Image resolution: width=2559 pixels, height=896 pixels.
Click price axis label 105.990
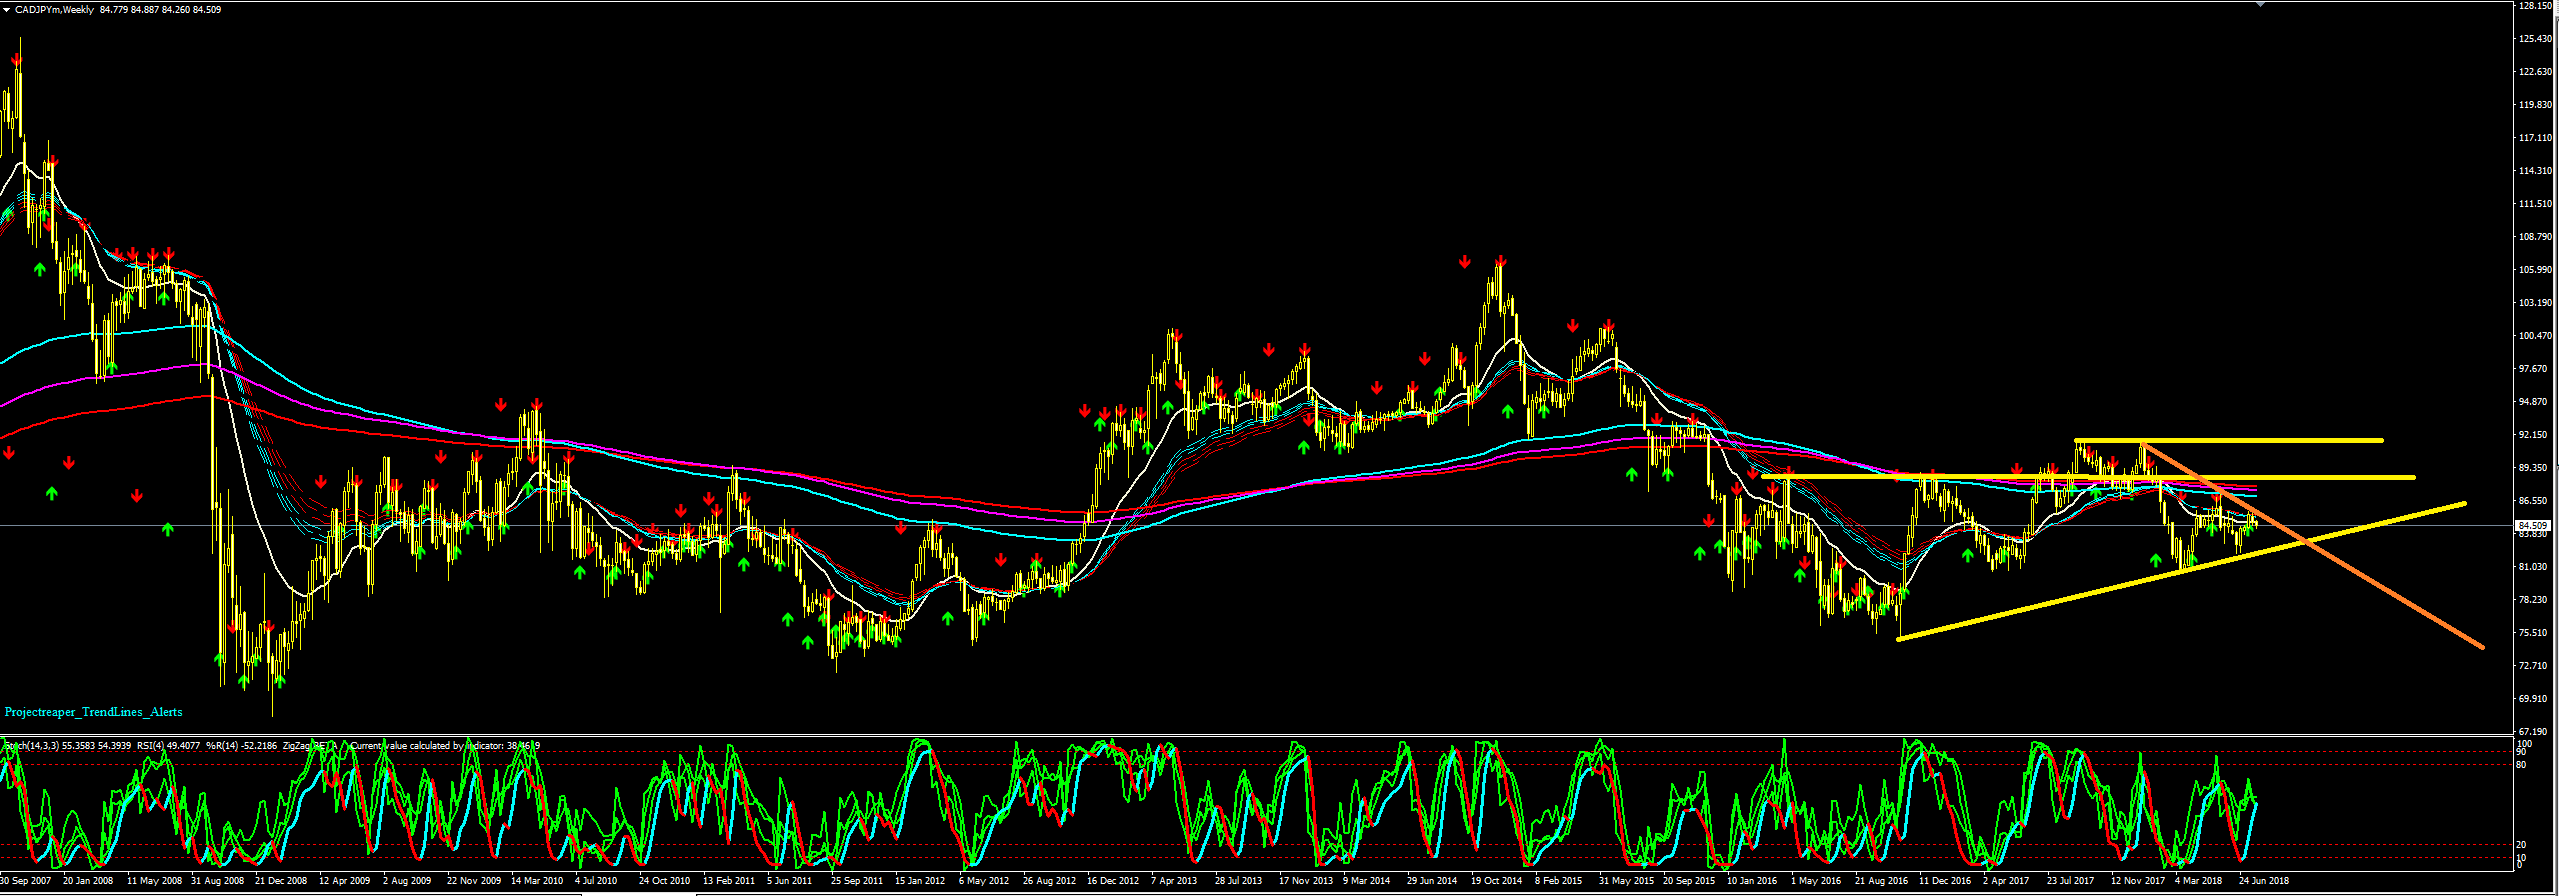[2535, 270]
